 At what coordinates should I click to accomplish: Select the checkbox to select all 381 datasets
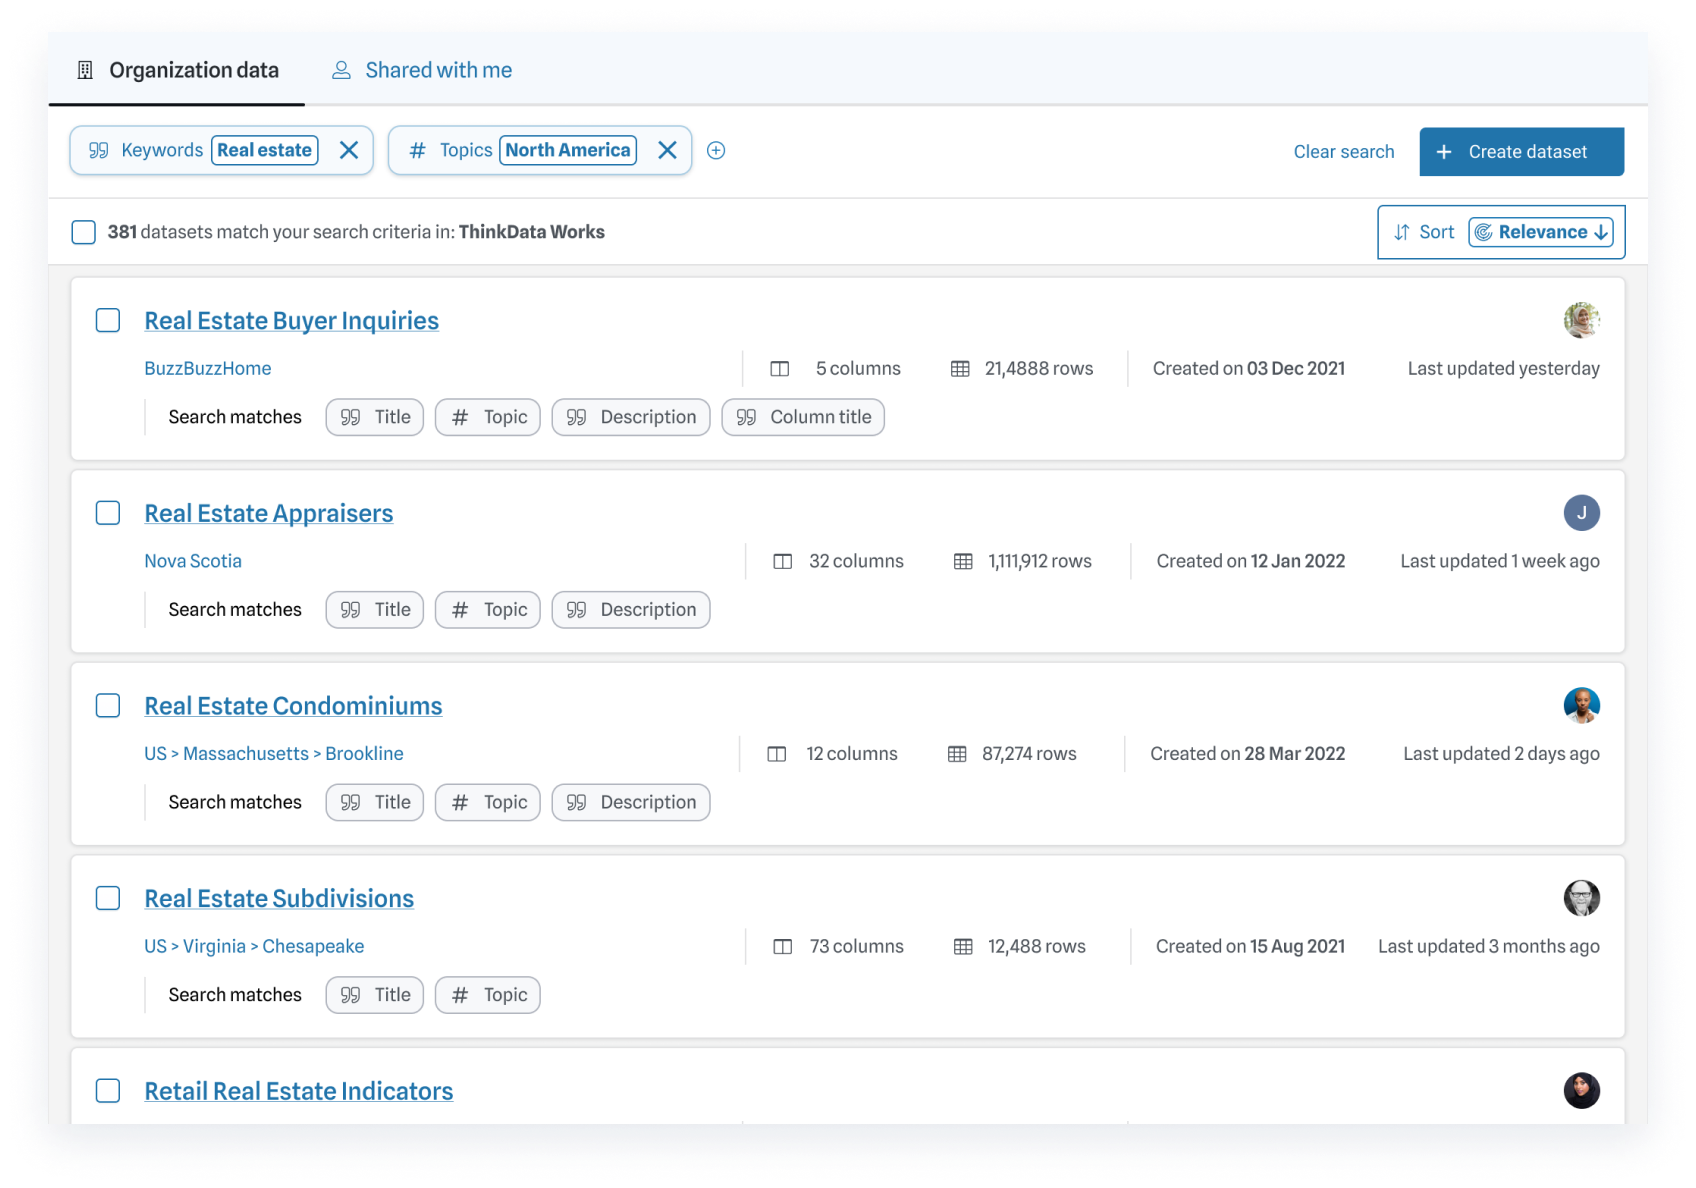[x=83, y=232]
